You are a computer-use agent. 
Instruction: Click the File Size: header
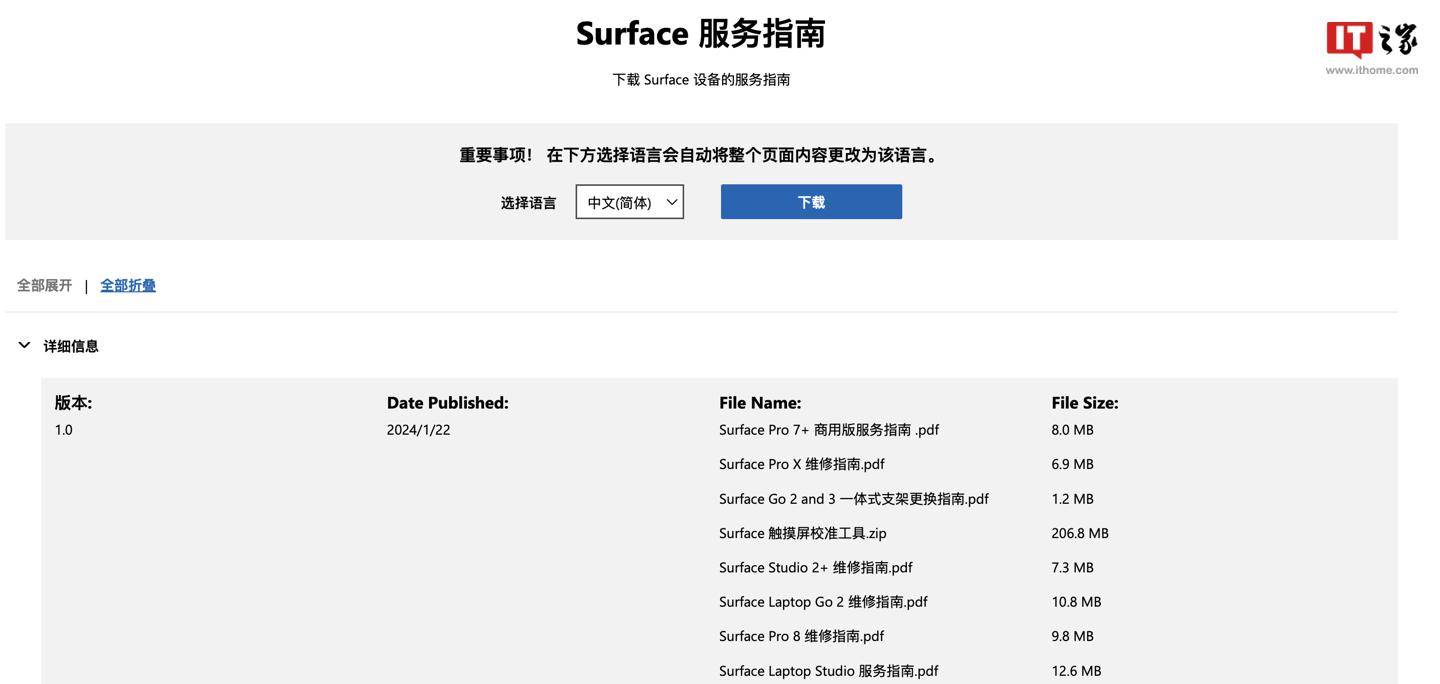pyautogui.click(x=1085, y=402)
